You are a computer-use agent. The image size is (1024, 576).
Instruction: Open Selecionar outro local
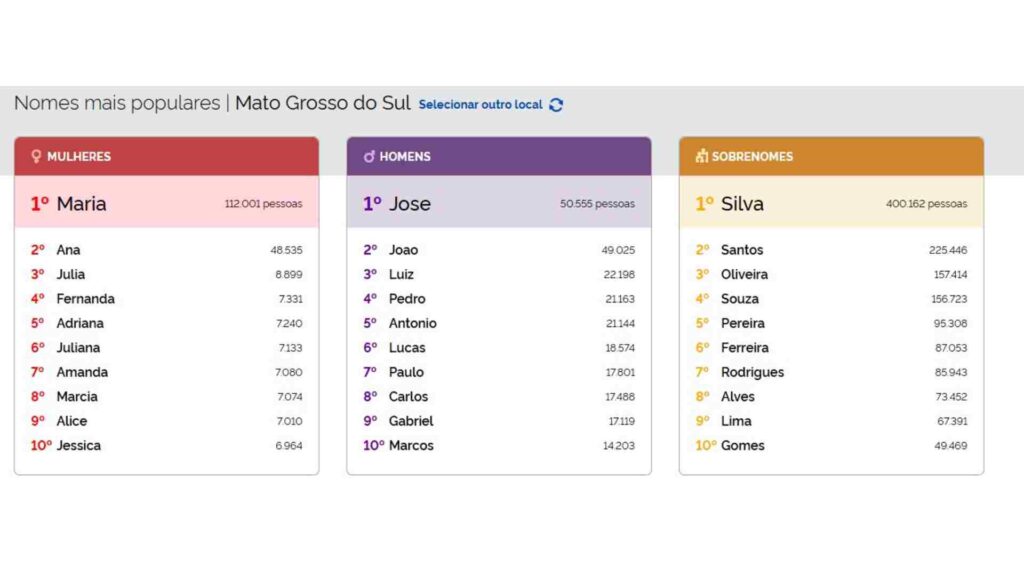tap(479, 103)
